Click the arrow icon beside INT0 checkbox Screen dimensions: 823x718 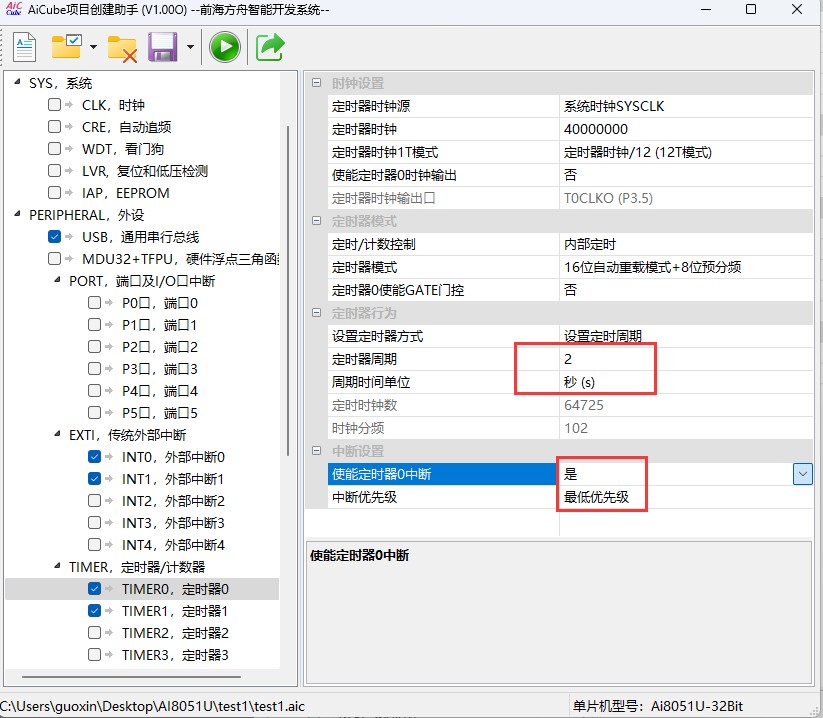point(109,457)
